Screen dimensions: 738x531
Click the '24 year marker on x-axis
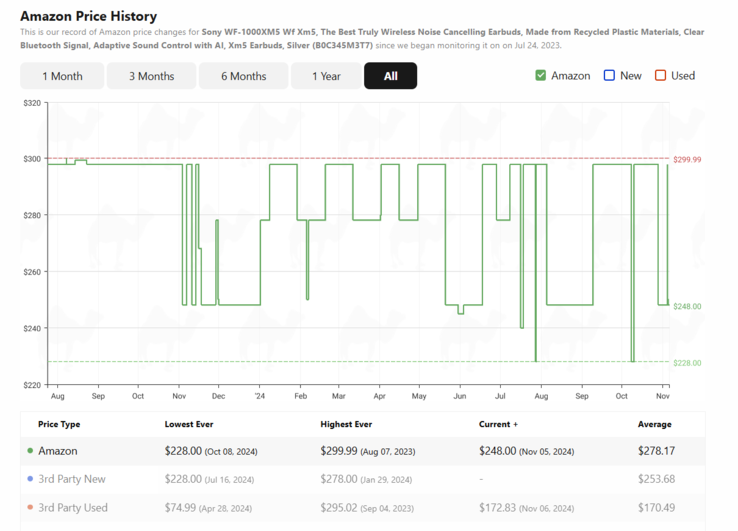point(259,396)
